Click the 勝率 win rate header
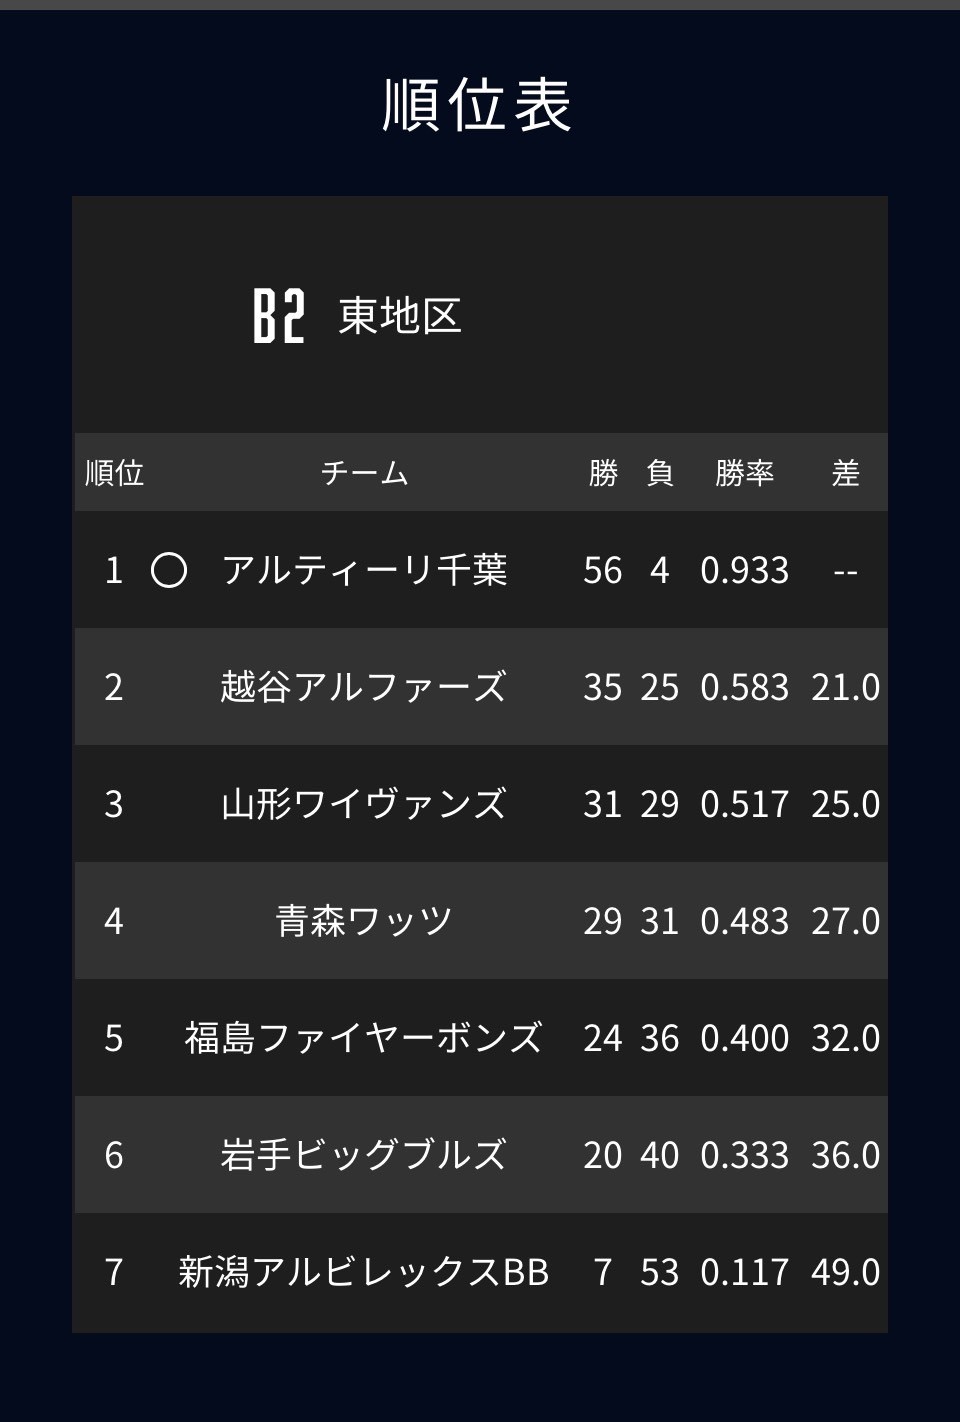960x1422 pixels. click(745, 472)
